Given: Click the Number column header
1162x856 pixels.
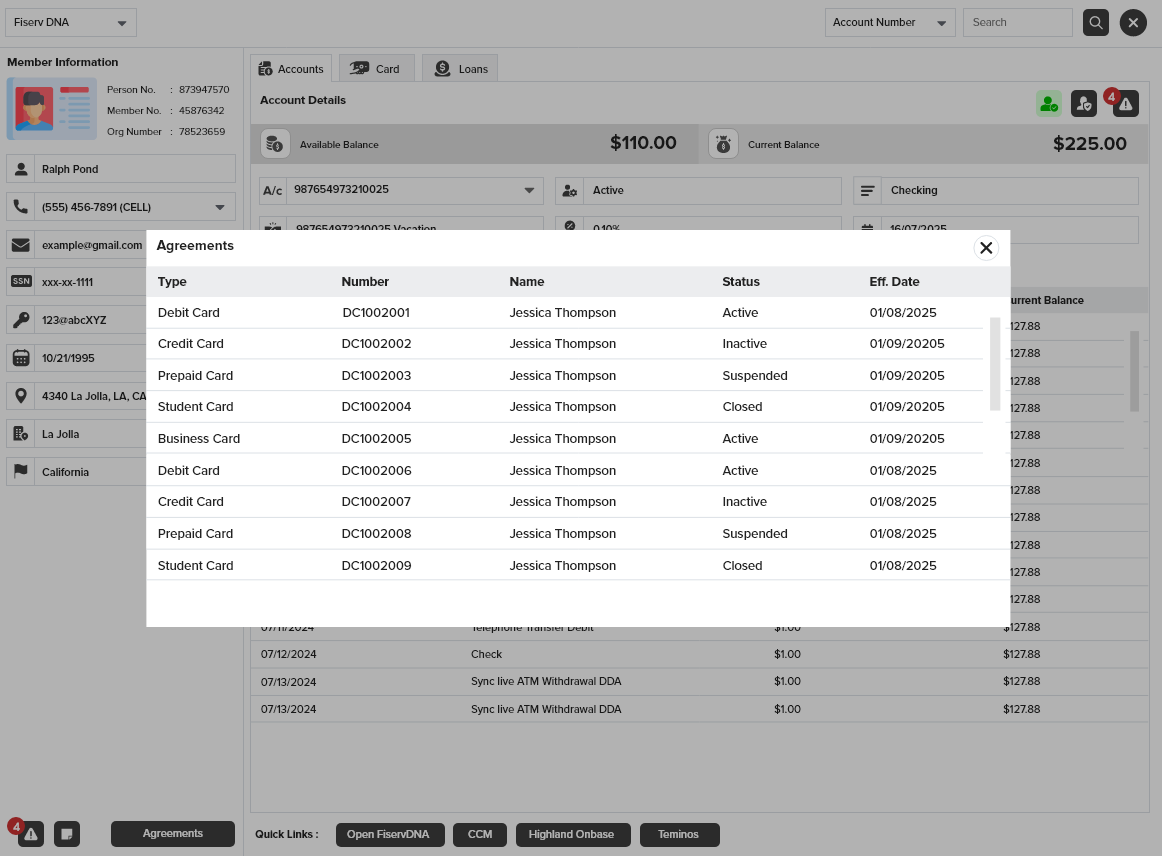Looking at the screenshot, I should coord(365,282).
